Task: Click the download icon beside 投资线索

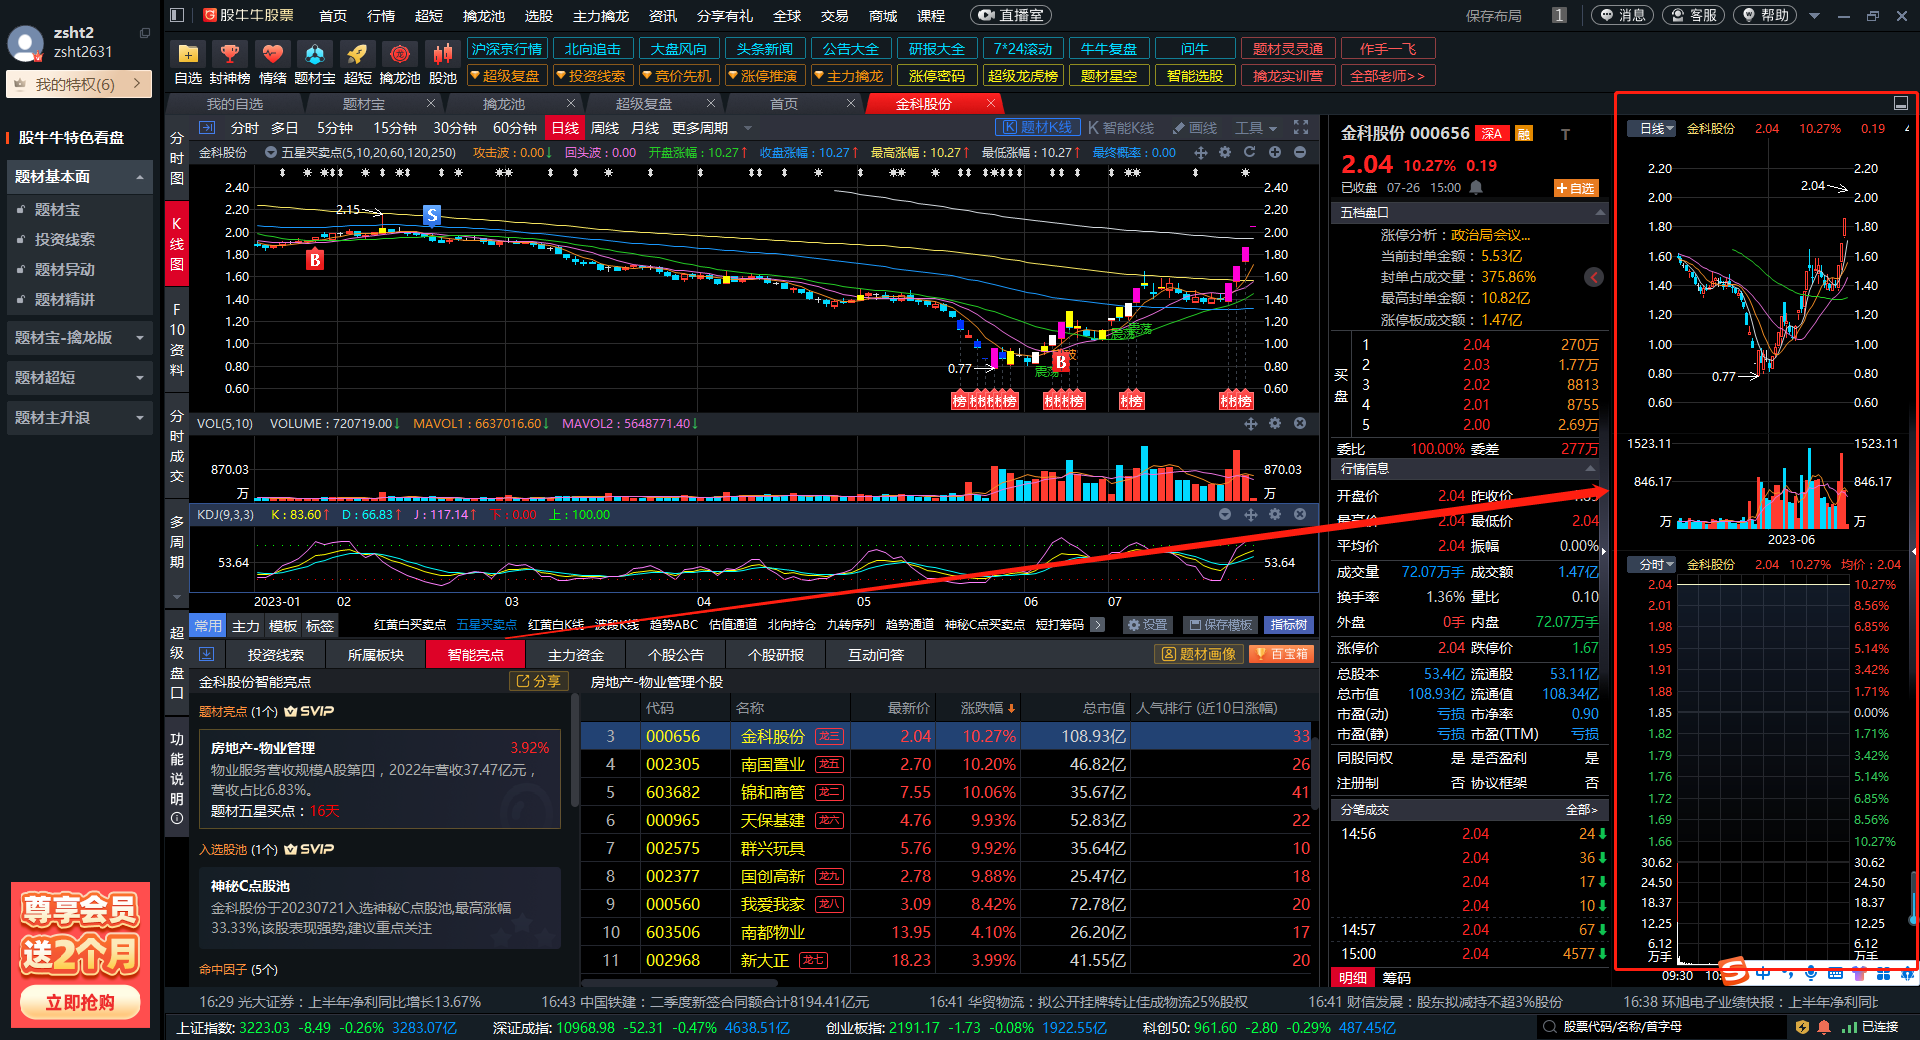Action: 207,654
